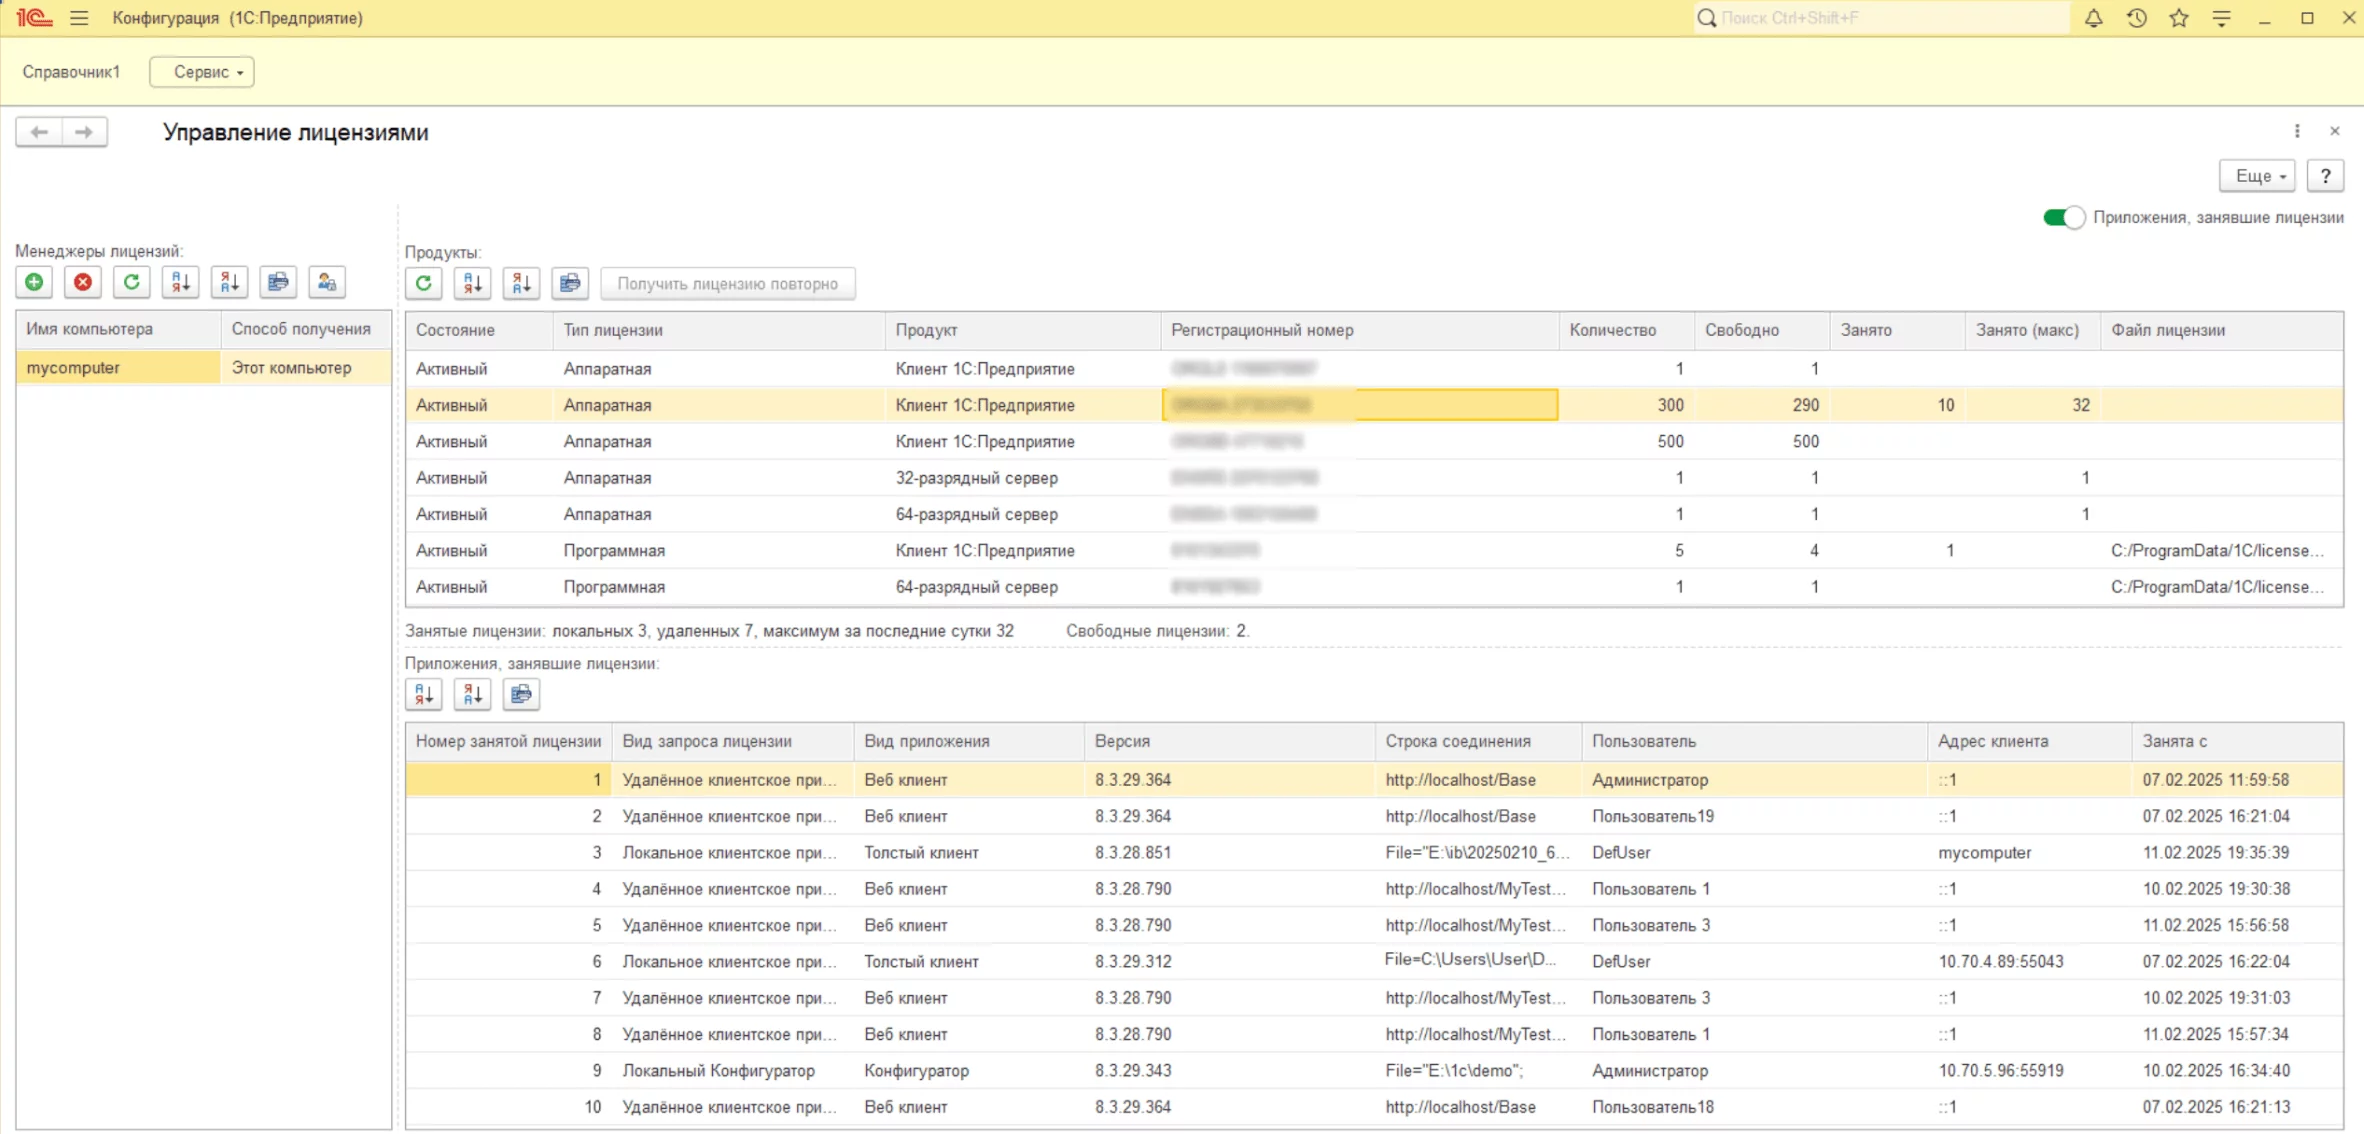Open the notifications bell
Image resolution: width=2364 pixels, height=1134 pixels.
[x=2093, y=18]
